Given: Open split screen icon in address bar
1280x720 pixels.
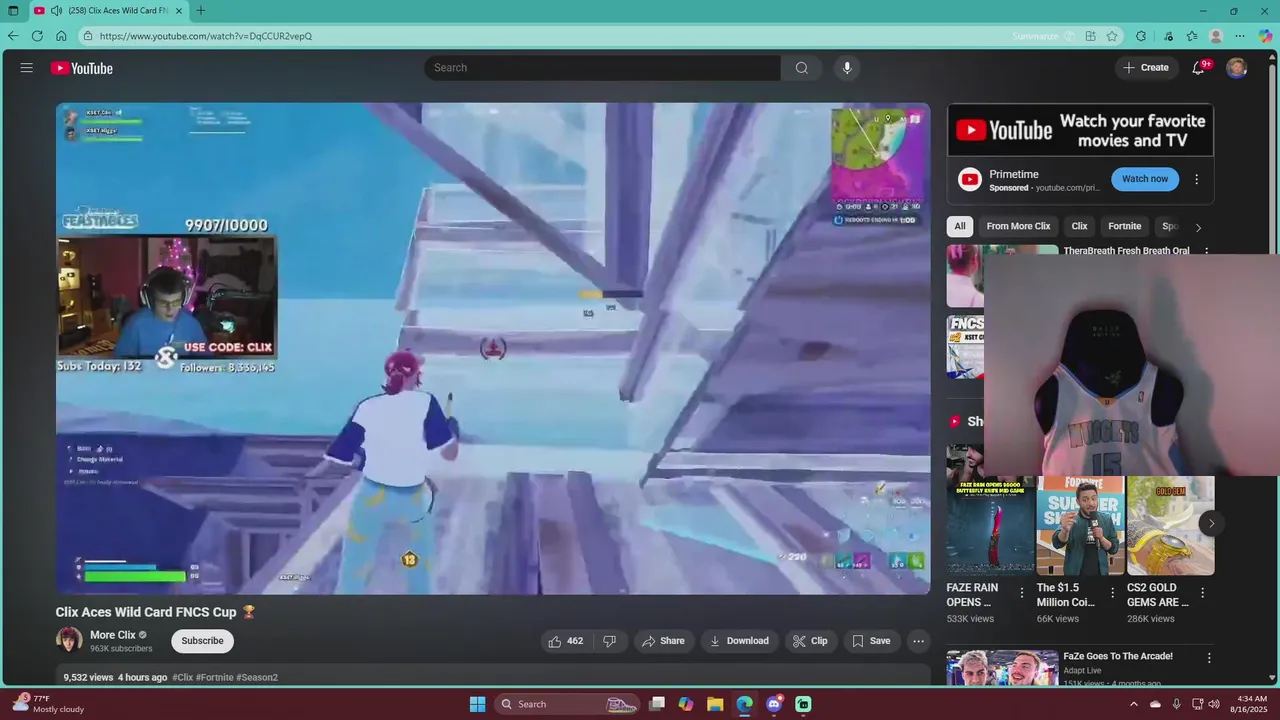Looking at the screenshot, I should (x=1090, y=36).
